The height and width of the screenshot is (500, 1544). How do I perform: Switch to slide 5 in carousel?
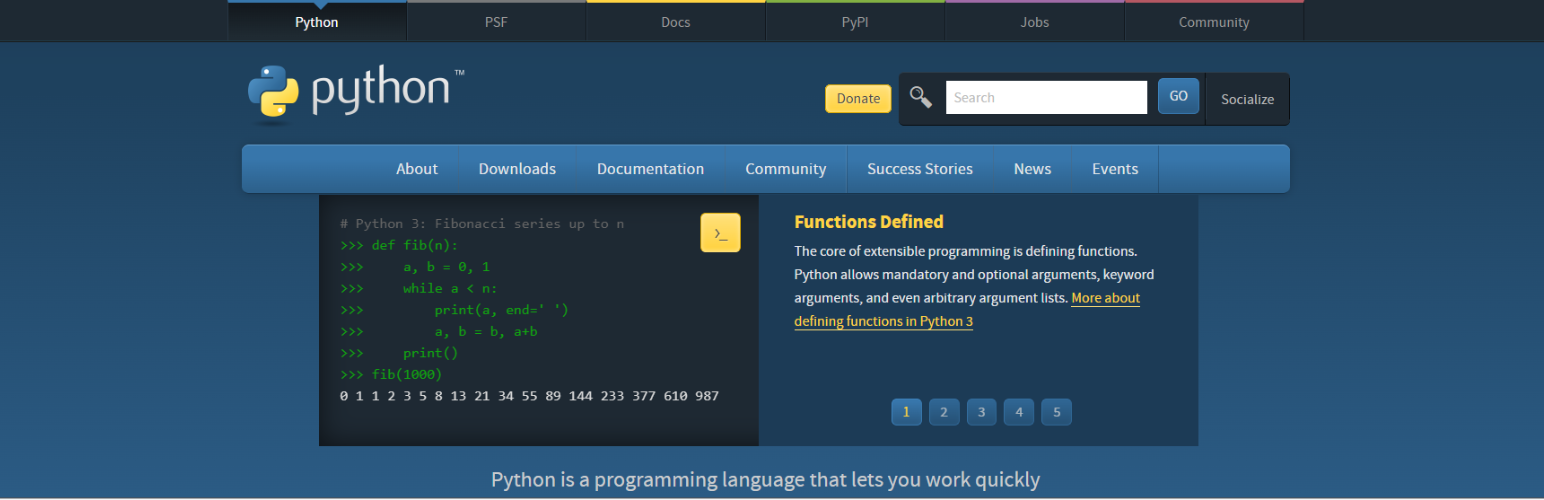(1056, 412)
